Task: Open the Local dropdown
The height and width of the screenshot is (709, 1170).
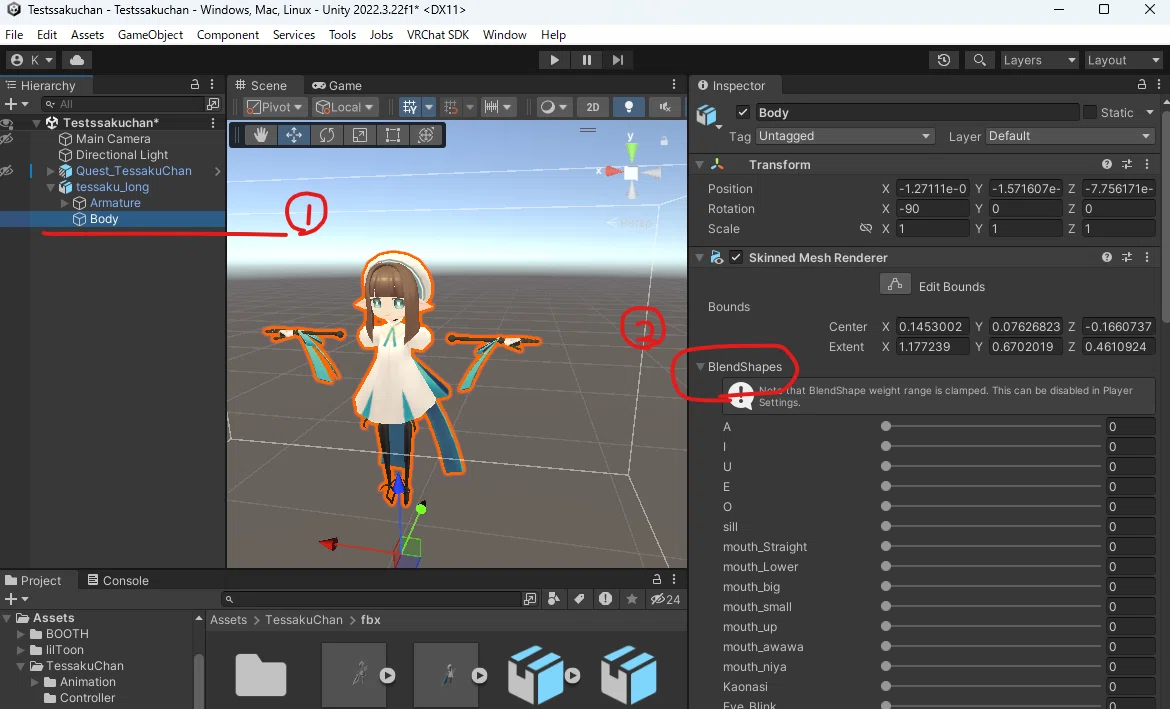Action: [x=345, y=107]
